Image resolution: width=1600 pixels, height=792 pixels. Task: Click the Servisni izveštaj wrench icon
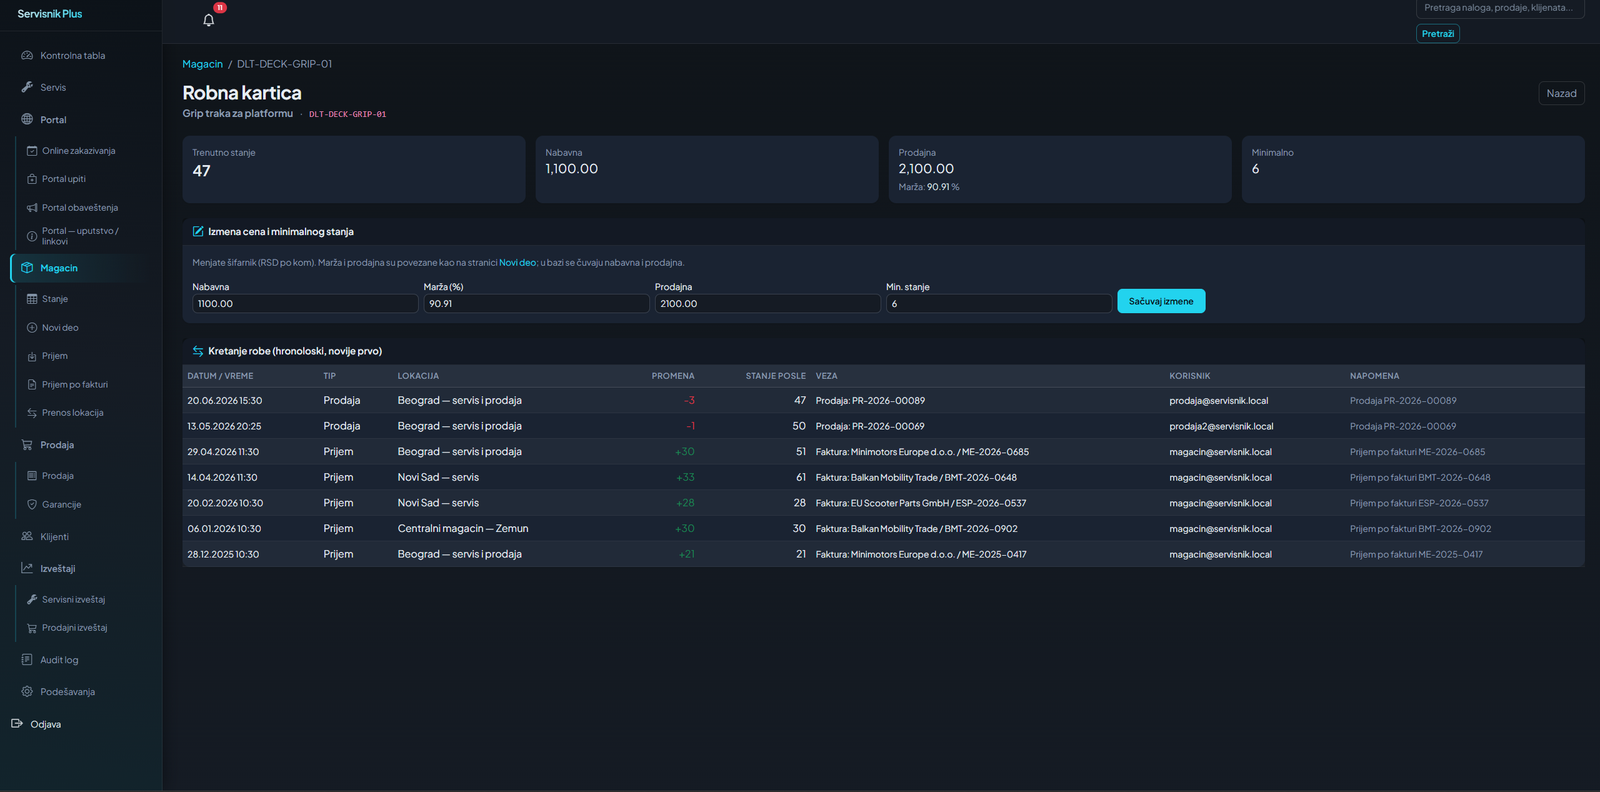[x=32, y=600]
